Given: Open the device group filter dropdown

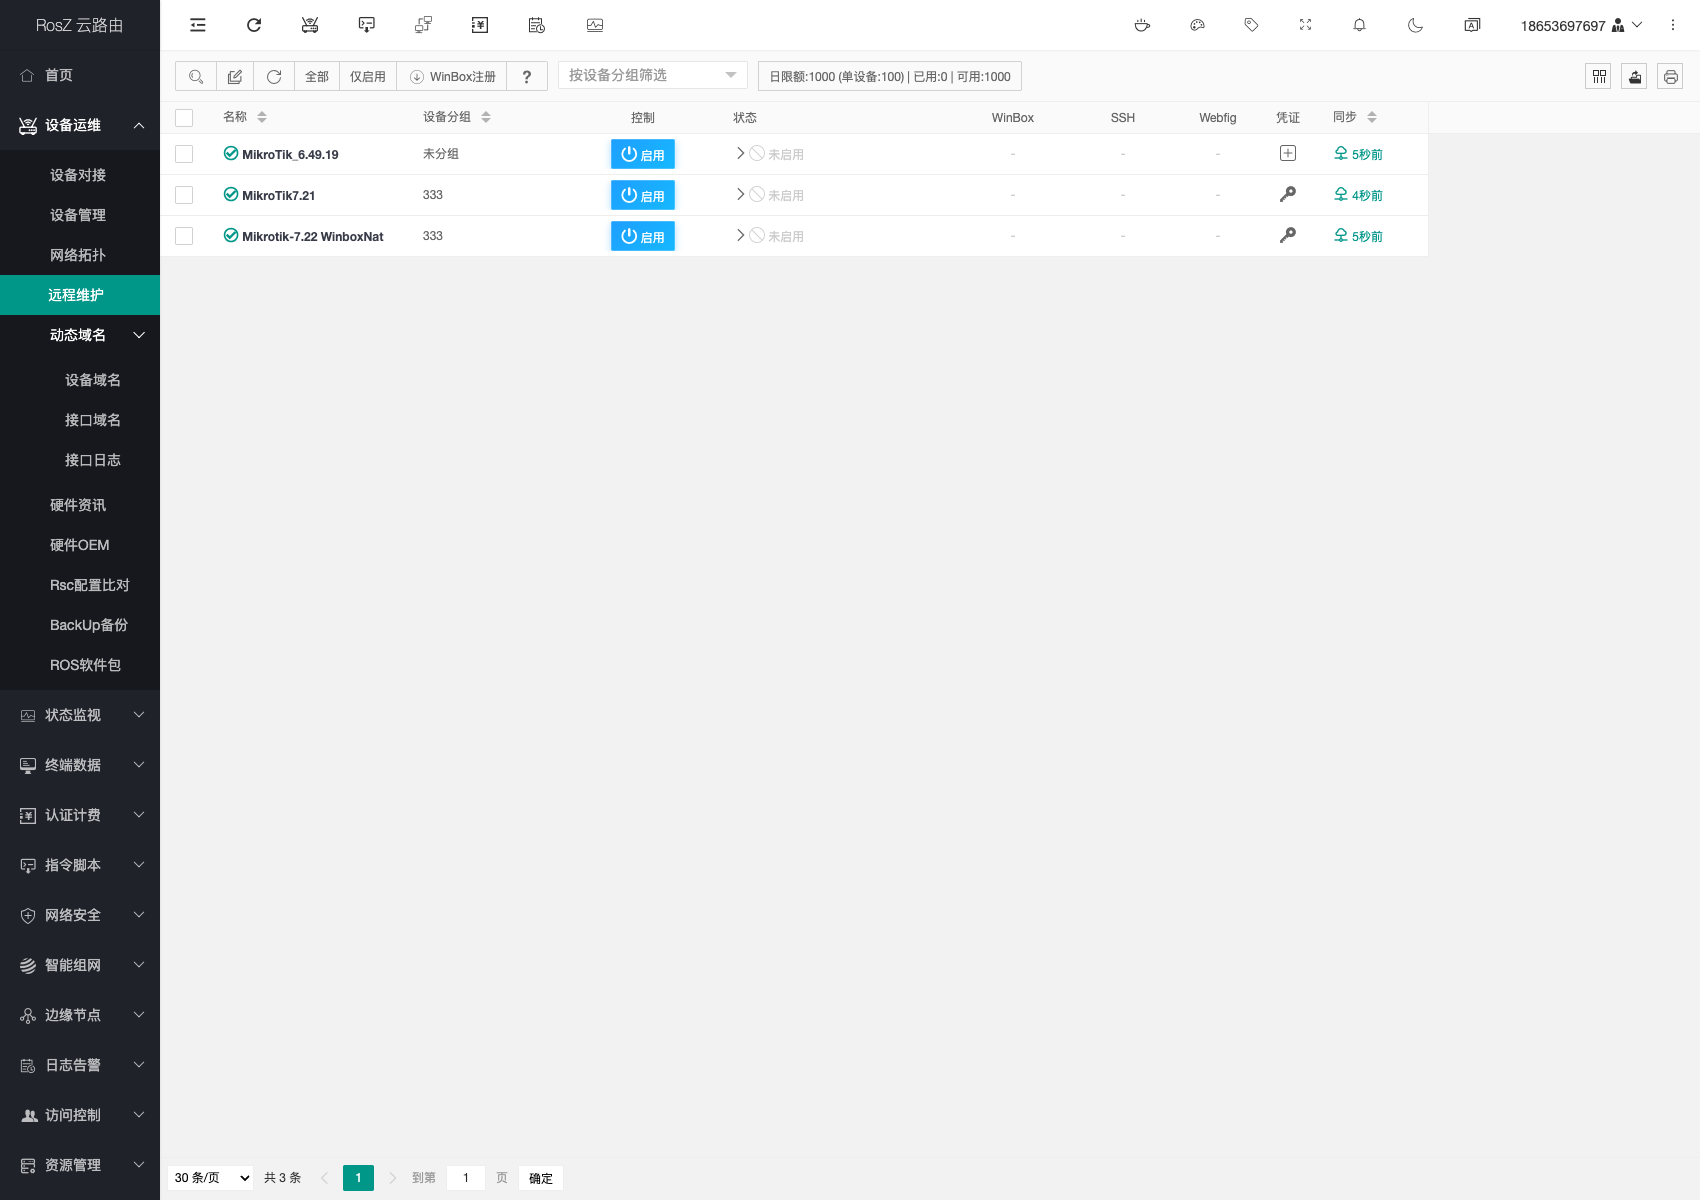Looking at the screenshot, I should [652, 76].
